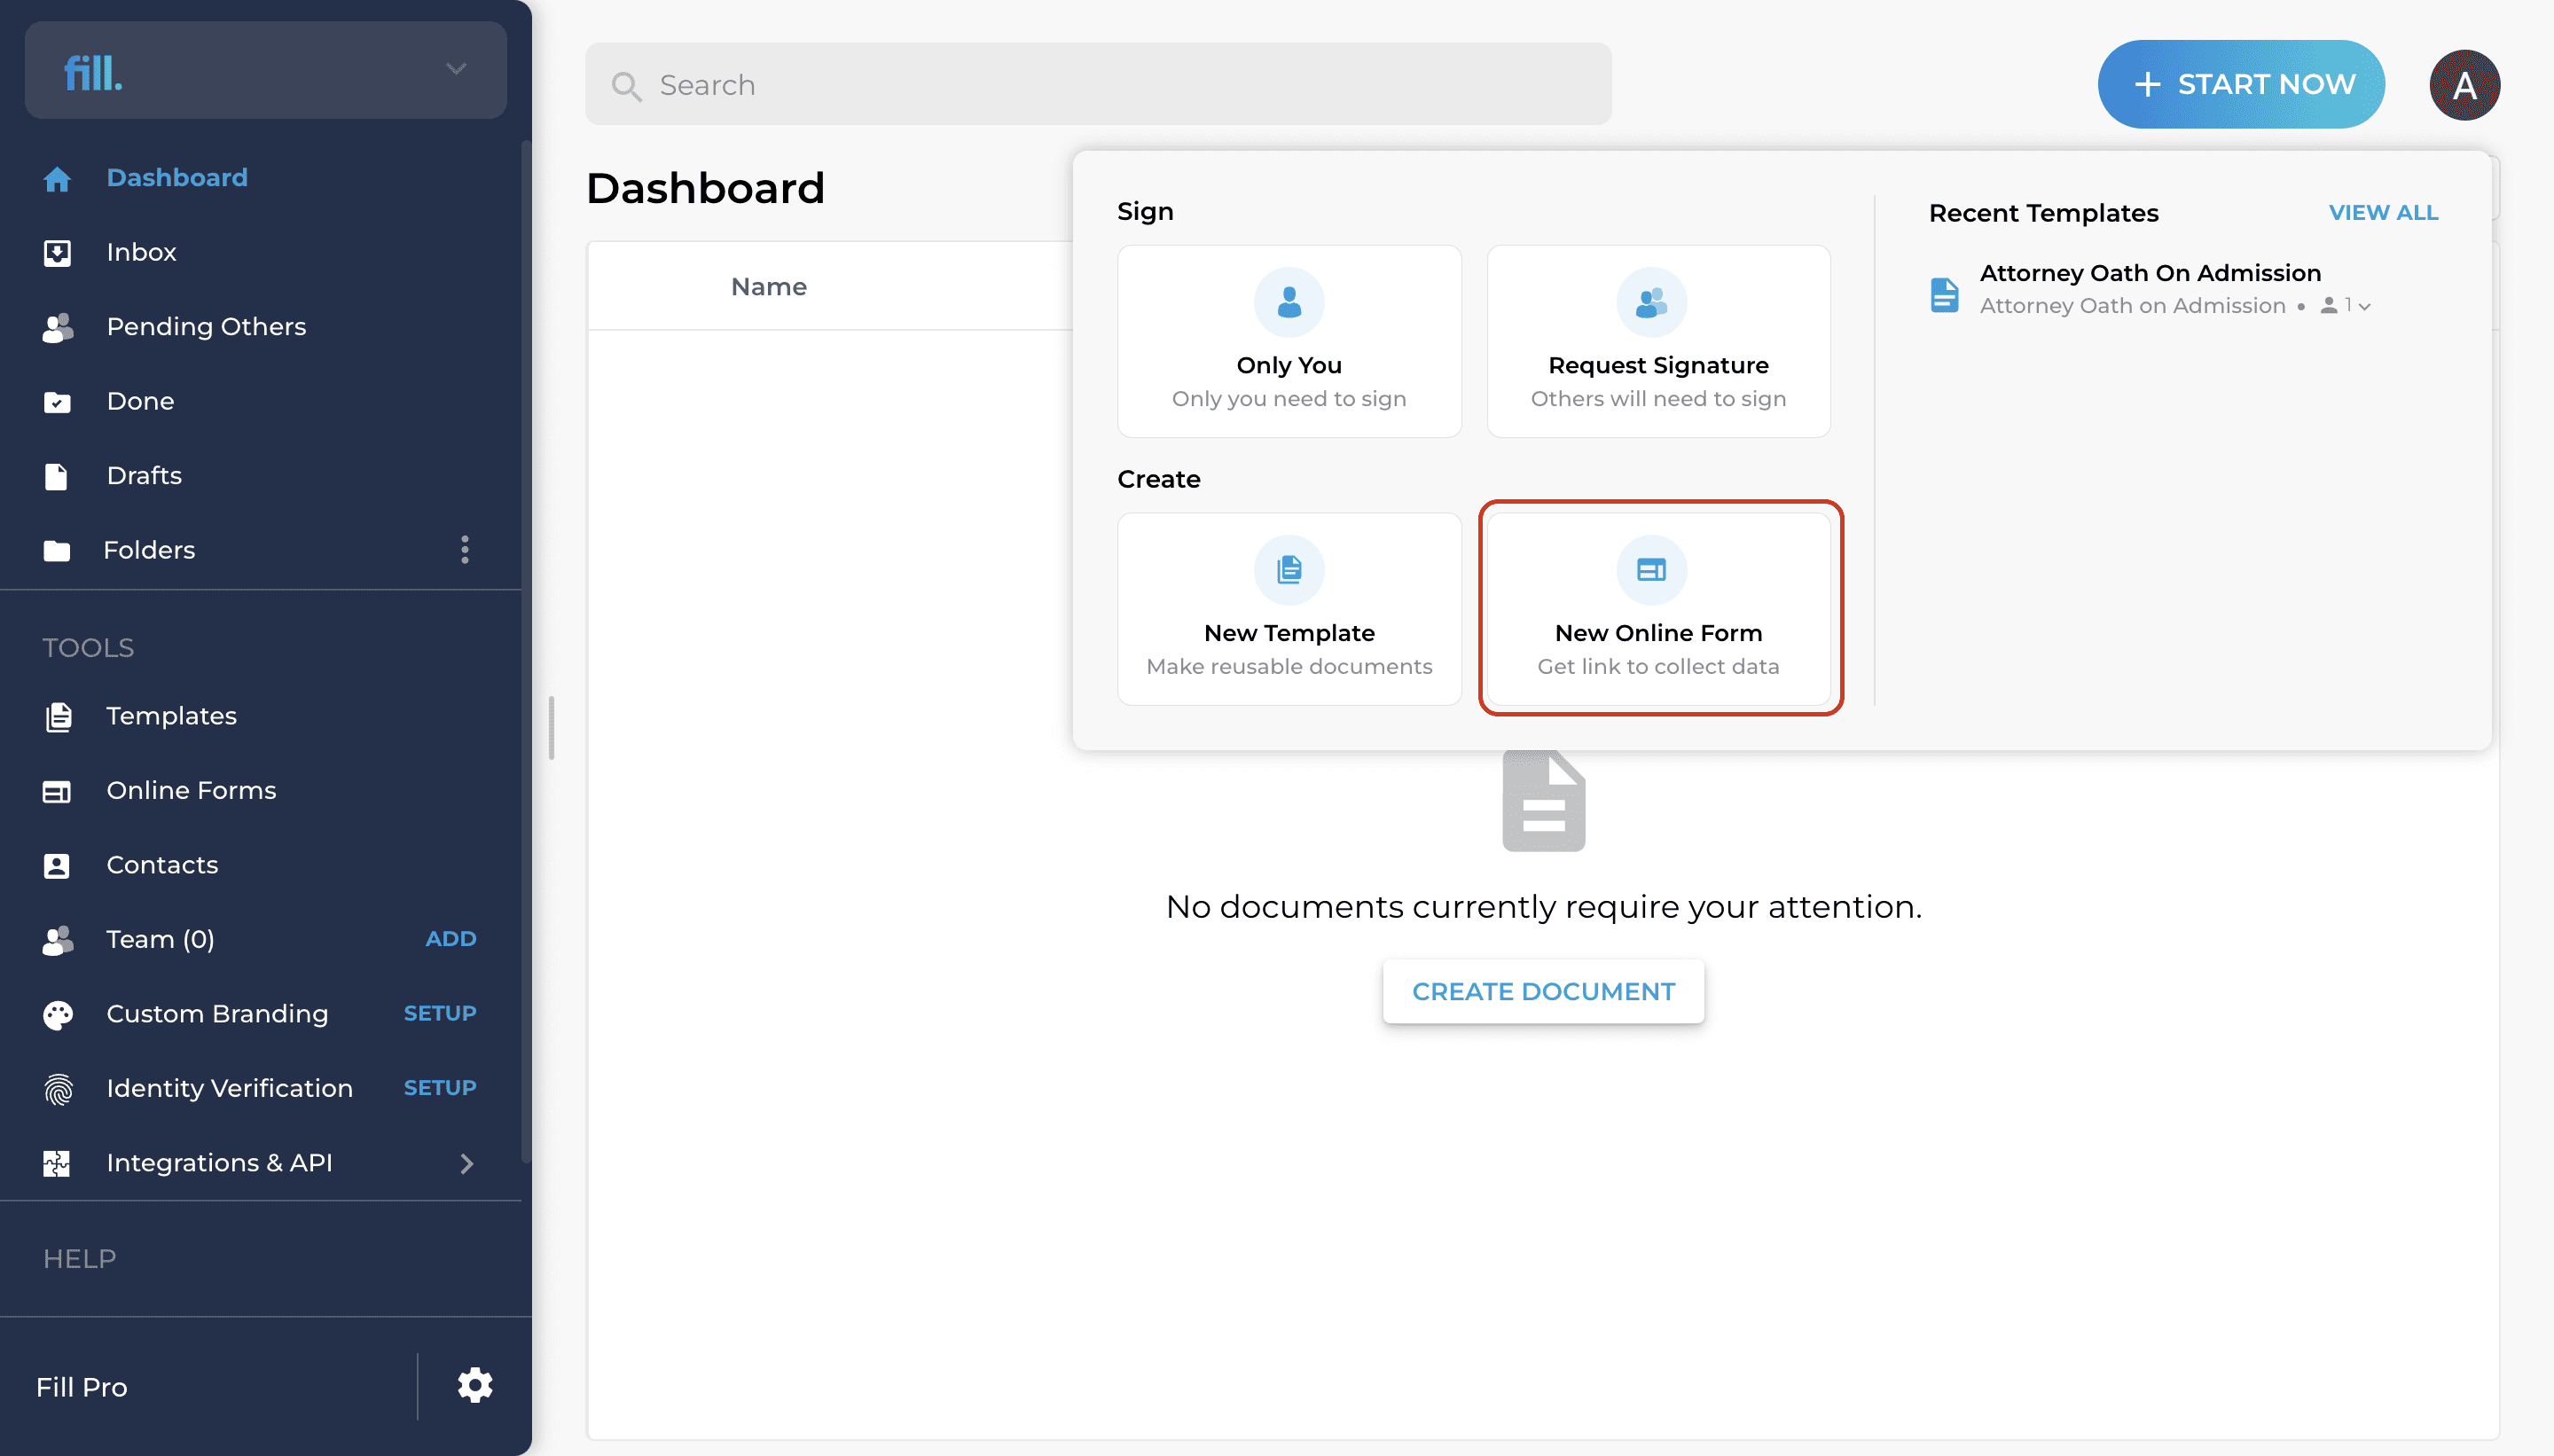Select New Template card
The image size is (2554, 1456).
point(1289,609)
